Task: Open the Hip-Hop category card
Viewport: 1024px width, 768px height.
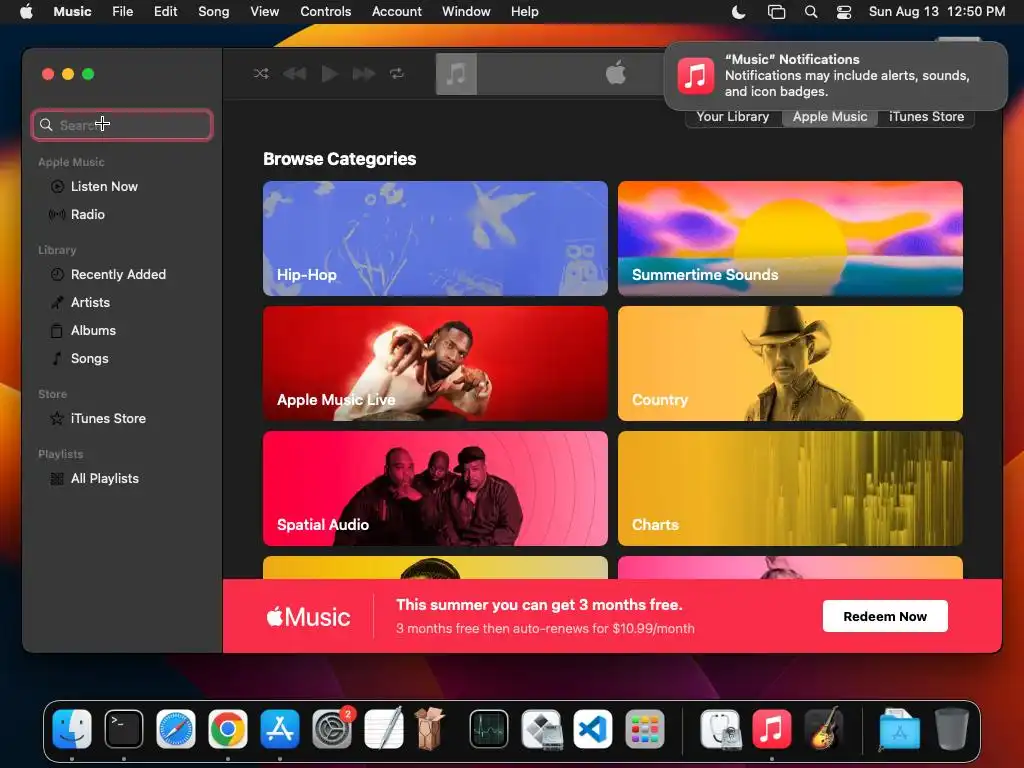Action: pyautogui.click(x=436, y=238)
